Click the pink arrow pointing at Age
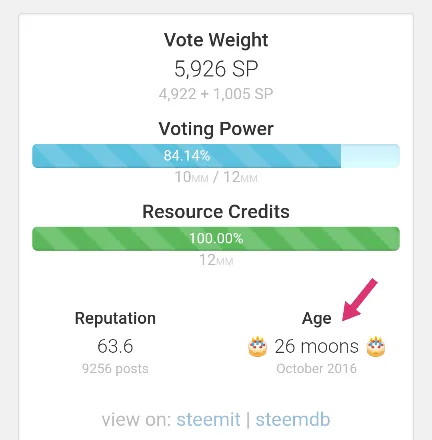 click(x=359, y=300)
